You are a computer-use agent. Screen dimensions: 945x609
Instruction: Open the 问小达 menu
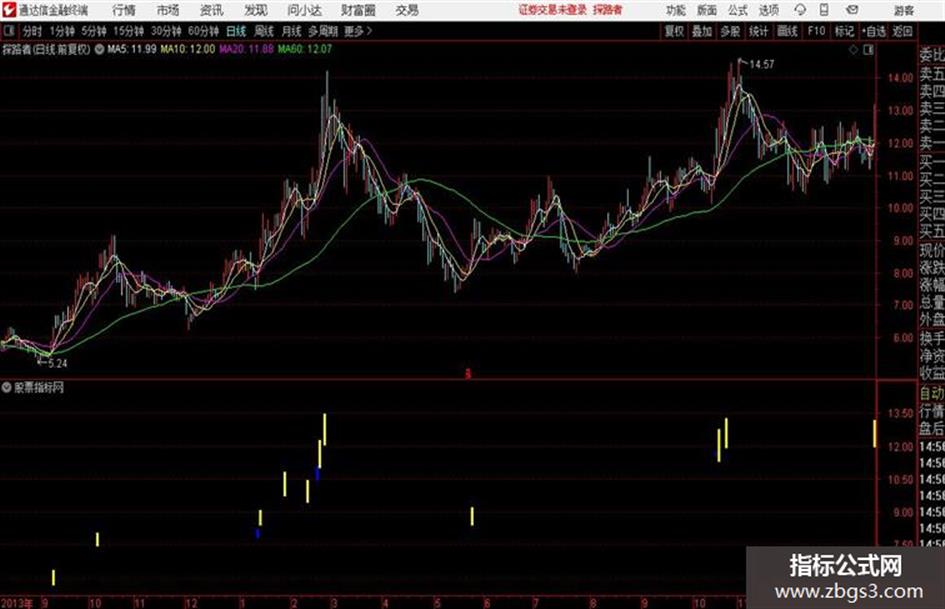pos(304,10)
